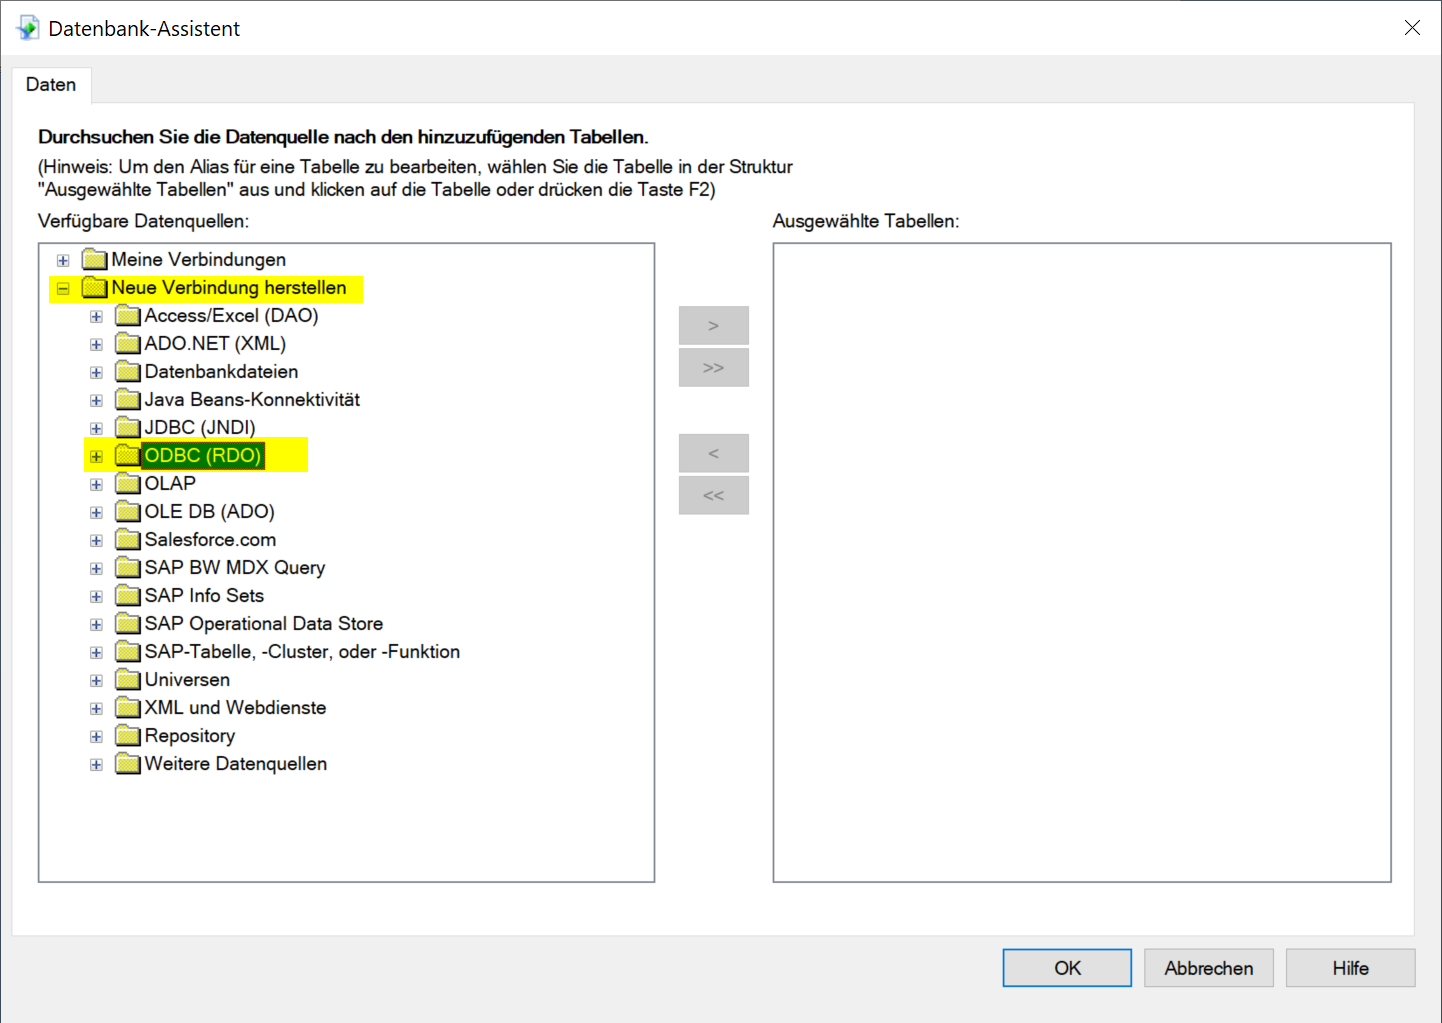Expand the Universen node
Screen dimensions: 1442x1023
(x=96, y=680)
